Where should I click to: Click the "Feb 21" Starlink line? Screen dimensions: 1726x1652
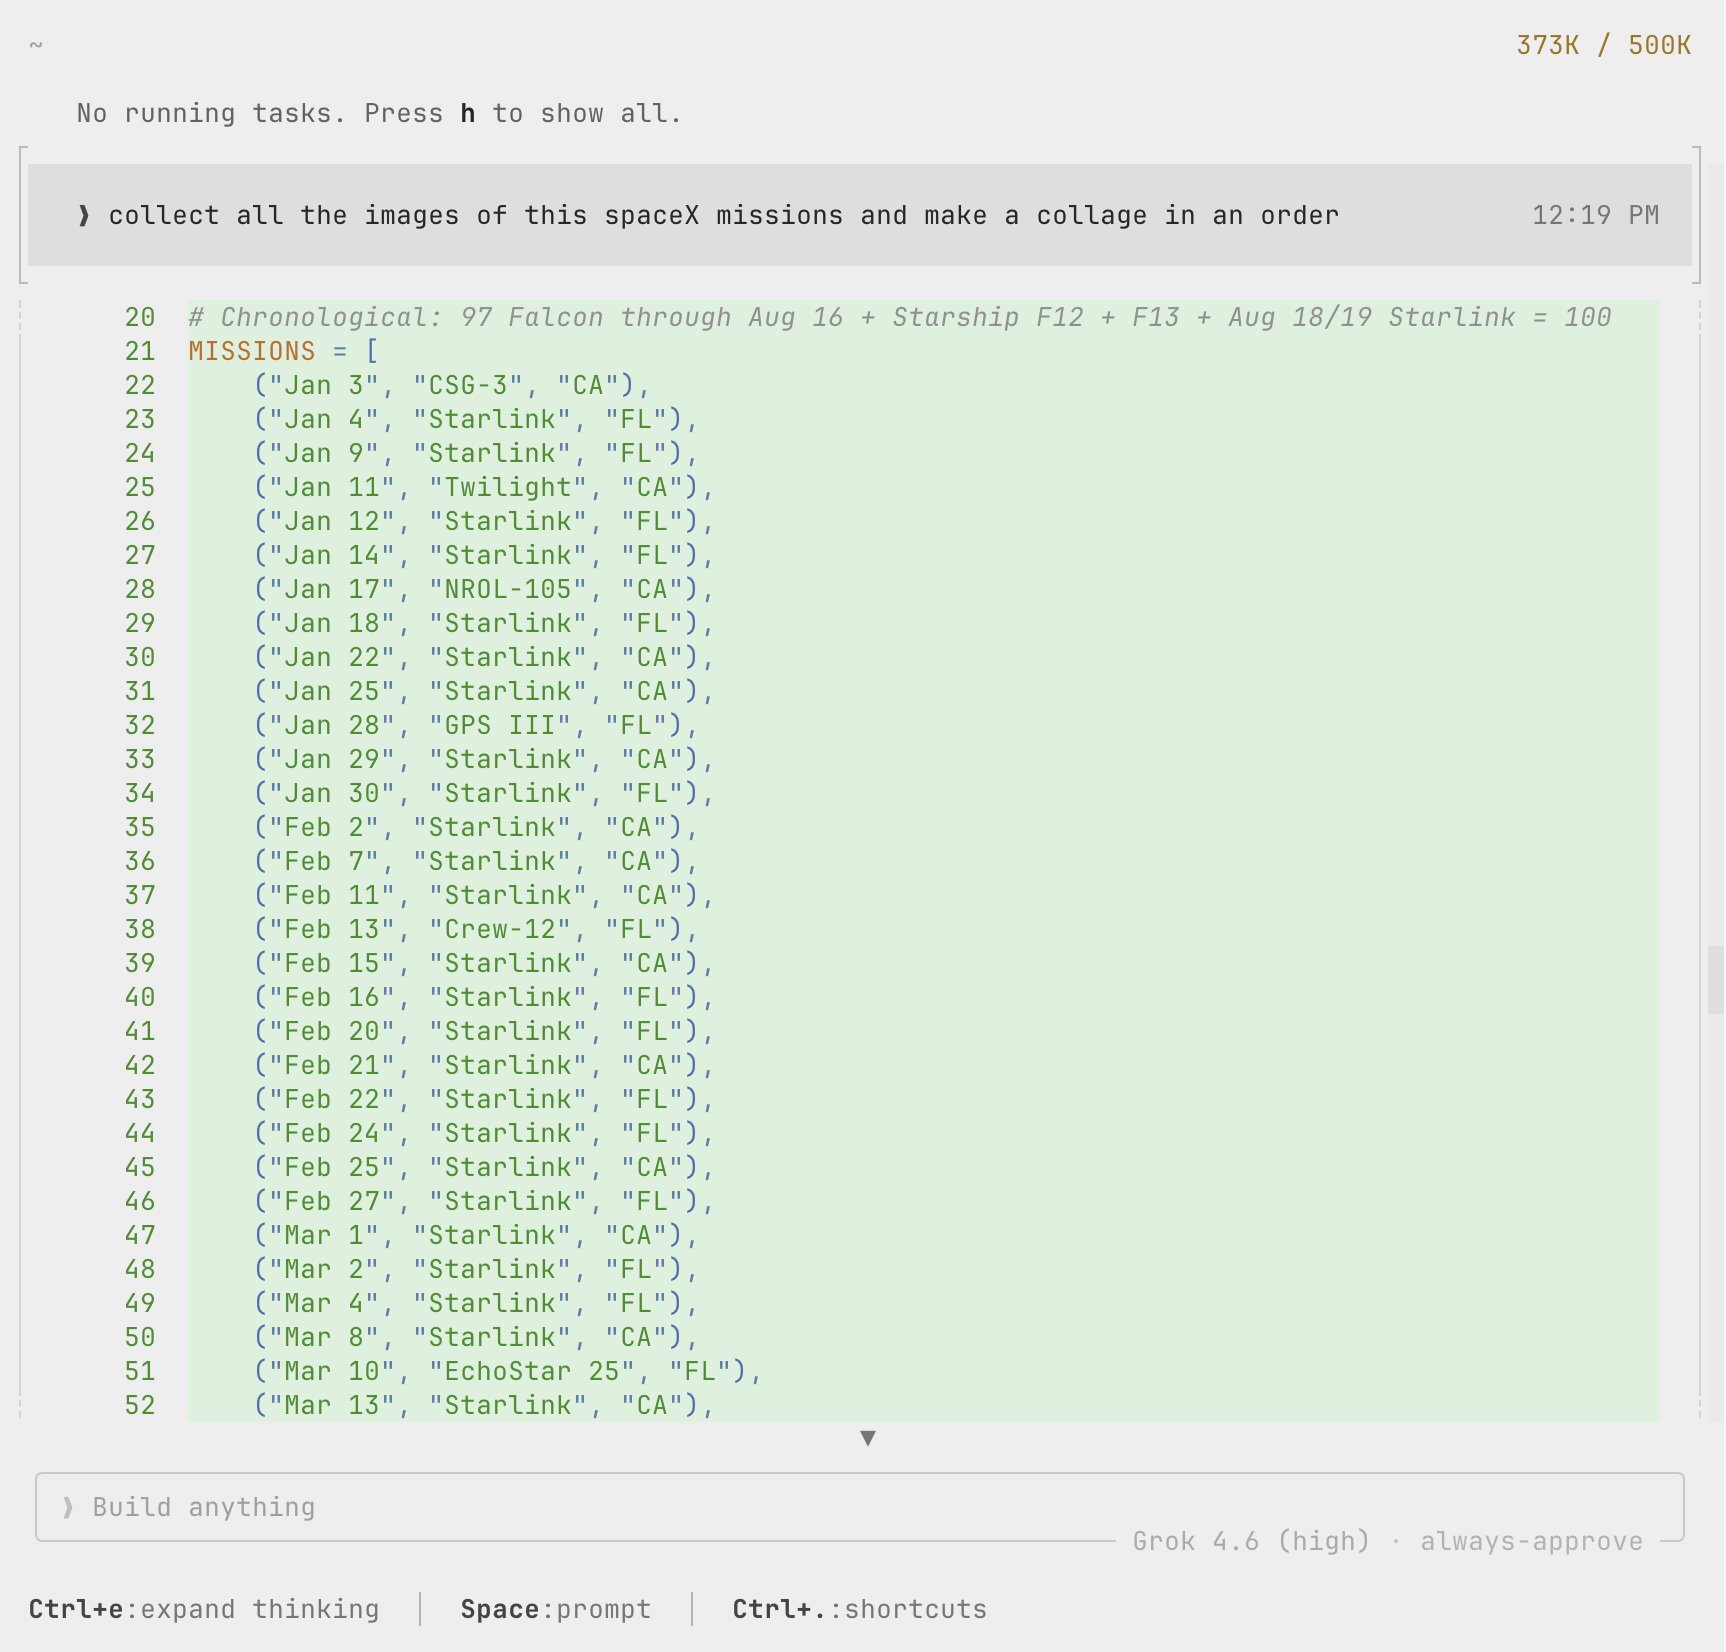(484, 1065)
